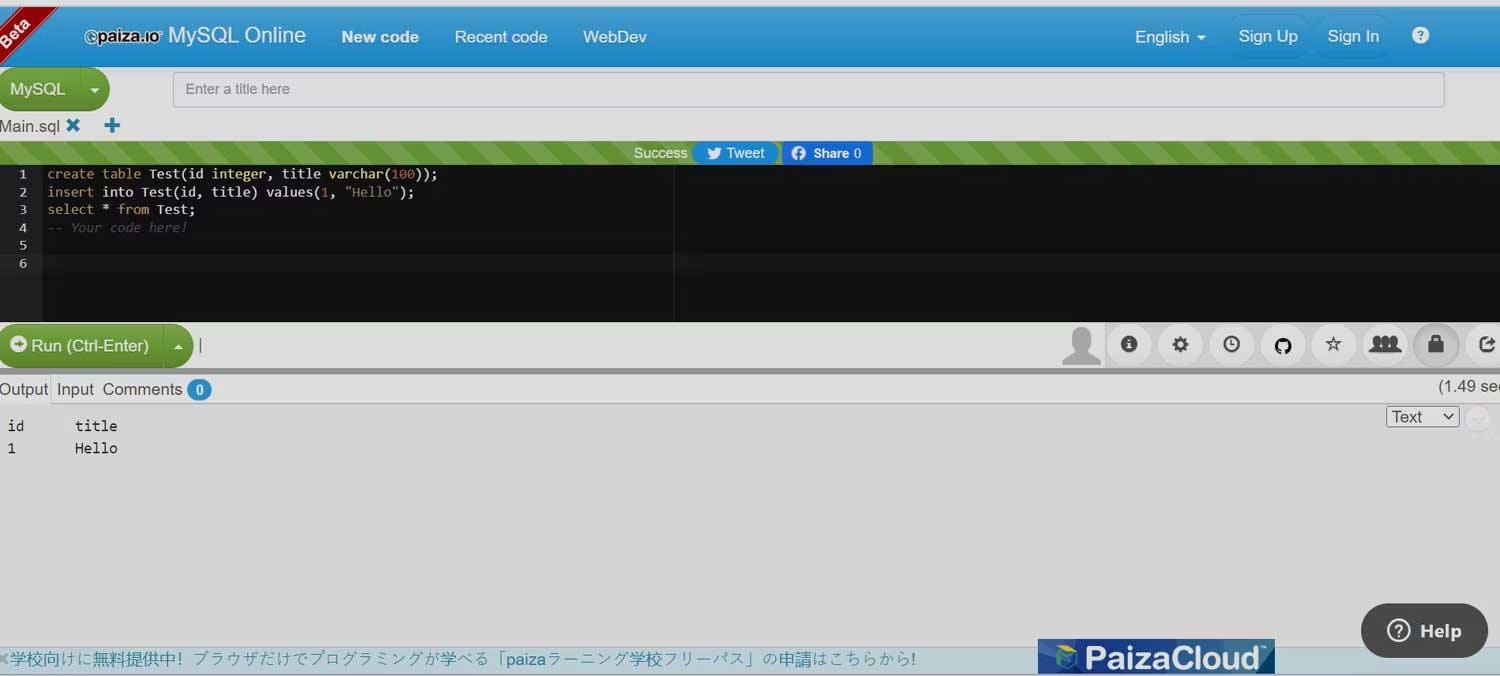Image resolution: width=1500 pixels, height=676 pixels.
Task: Click the PaizaCloud banner image
Action: coord(1156,657)
